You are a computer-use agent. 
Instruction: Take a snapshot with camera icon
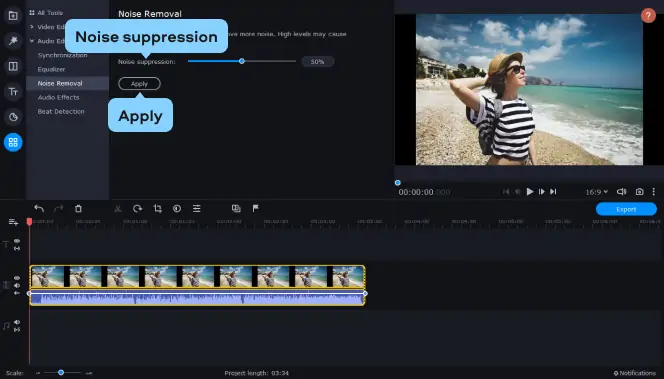point(639,192)
